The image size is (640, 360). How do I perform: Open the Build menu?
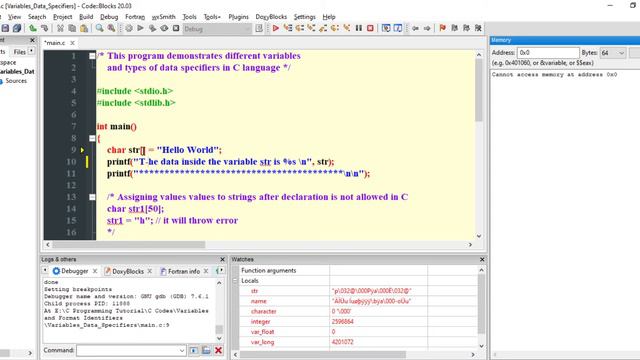[x=86, y=17]
